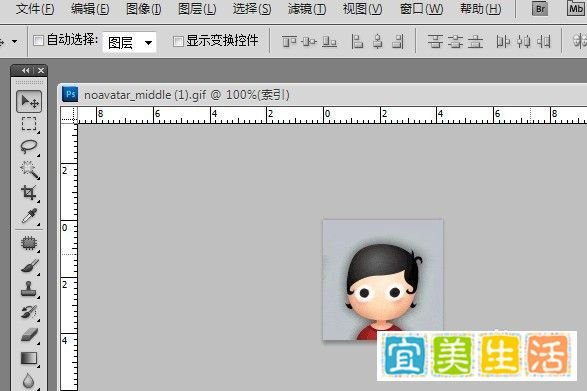587x391 pixels.
Task: Click align top edges icon
Action: point(289,41)
